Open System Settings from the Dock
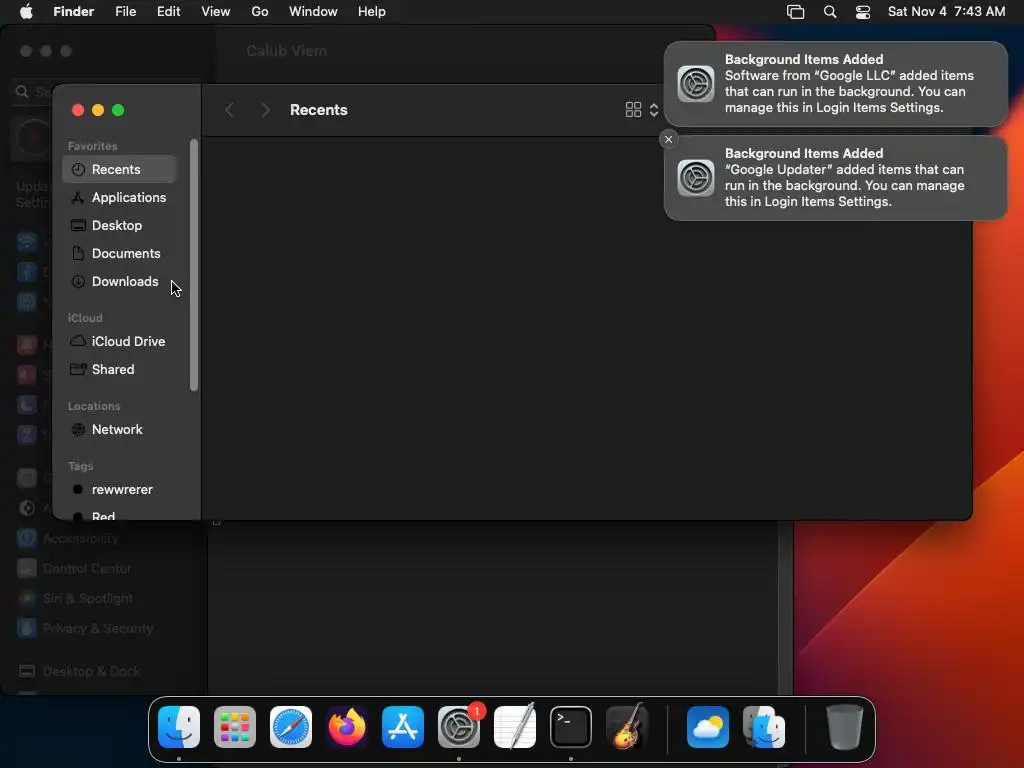Screen dimensions: 1024x768 coord(458,727)
